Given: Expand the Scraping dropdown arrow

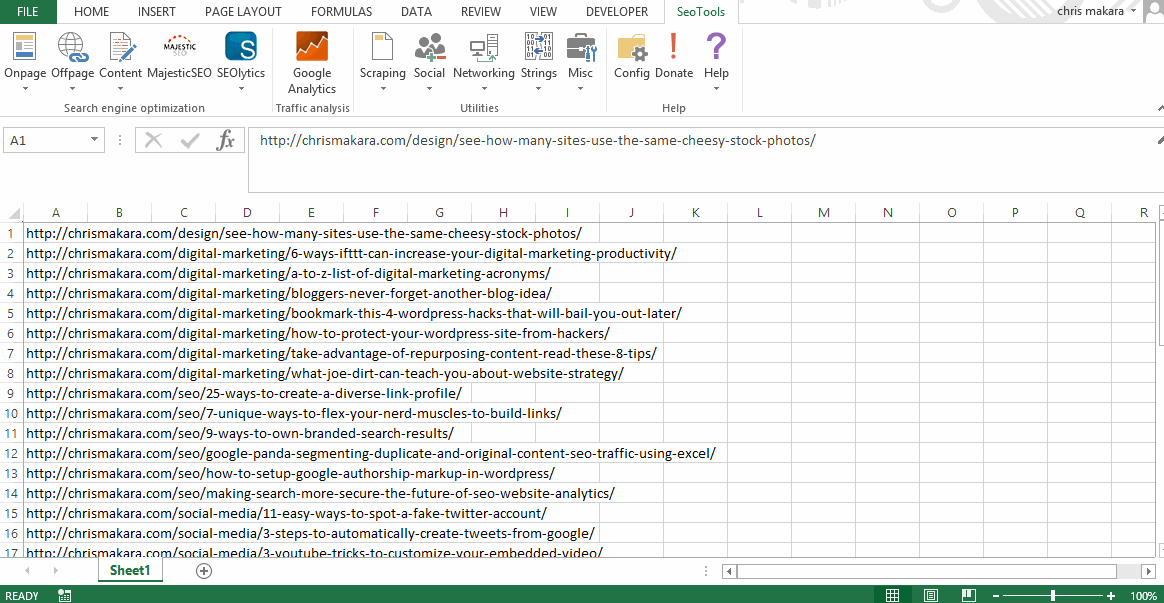Looking at the screenshot, I should pos(382,88).
